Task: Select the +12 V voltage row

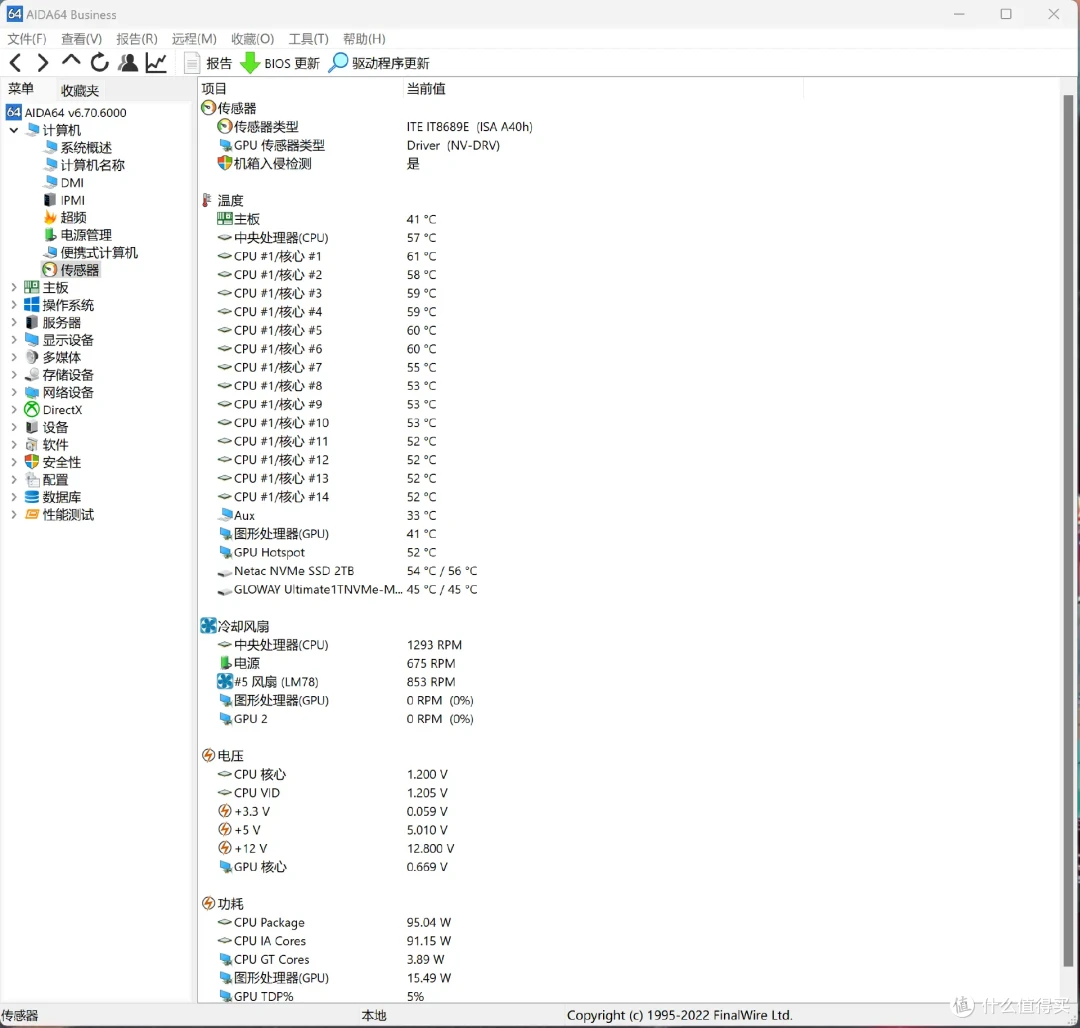Action: pos(335,848)
